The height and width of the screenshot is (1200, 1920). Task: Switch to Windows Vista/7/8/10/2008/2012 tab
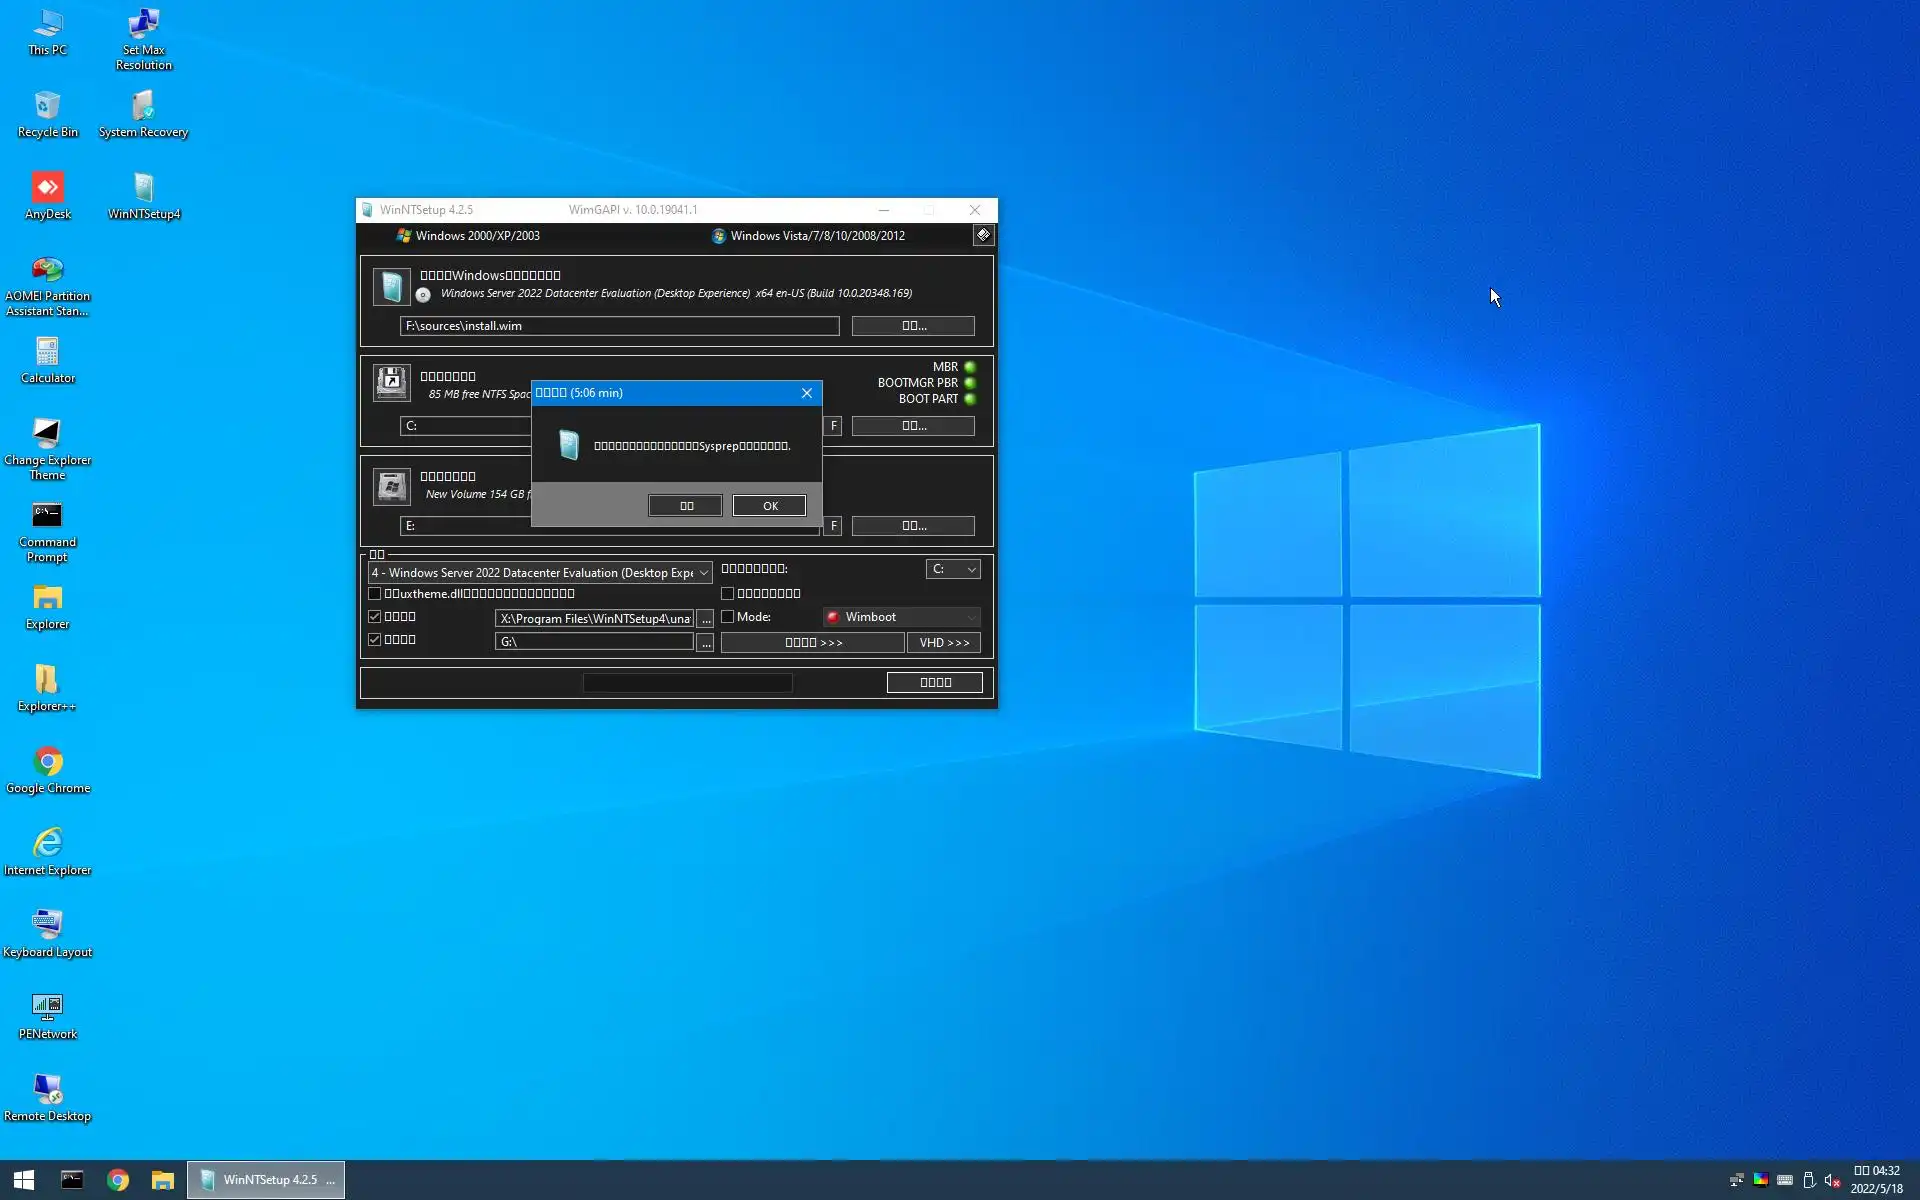pyautogui.click(x=808, y=236)
